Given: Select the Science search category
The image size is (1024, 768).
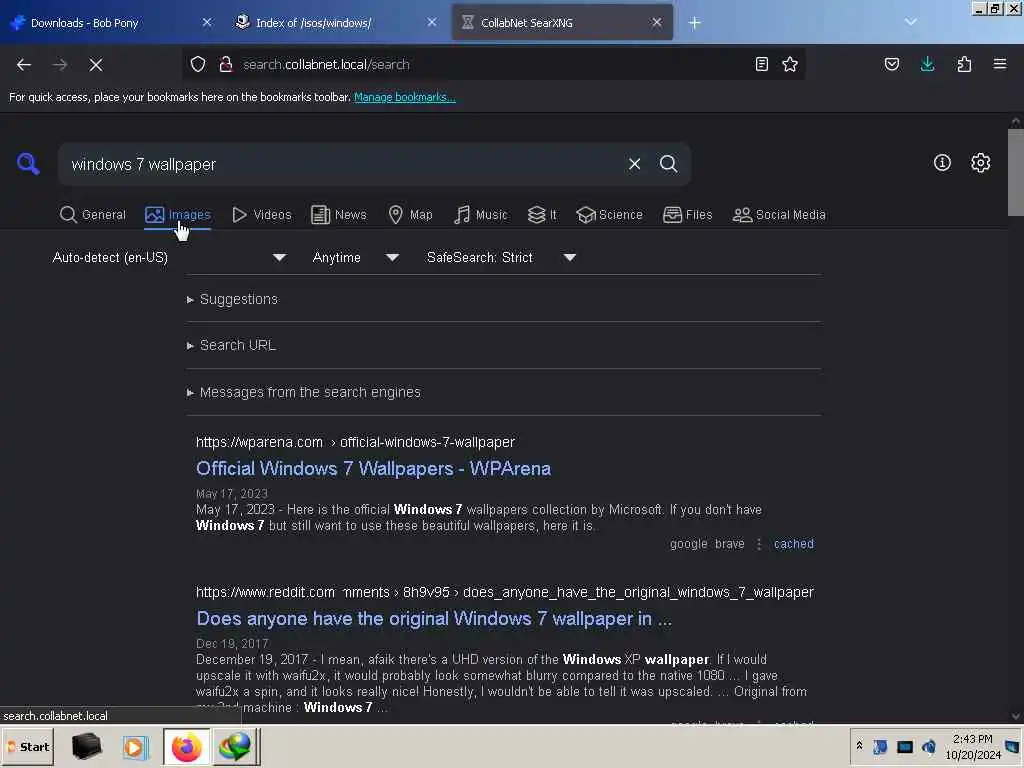Looking at the screenshot, I should click(609, 215).
